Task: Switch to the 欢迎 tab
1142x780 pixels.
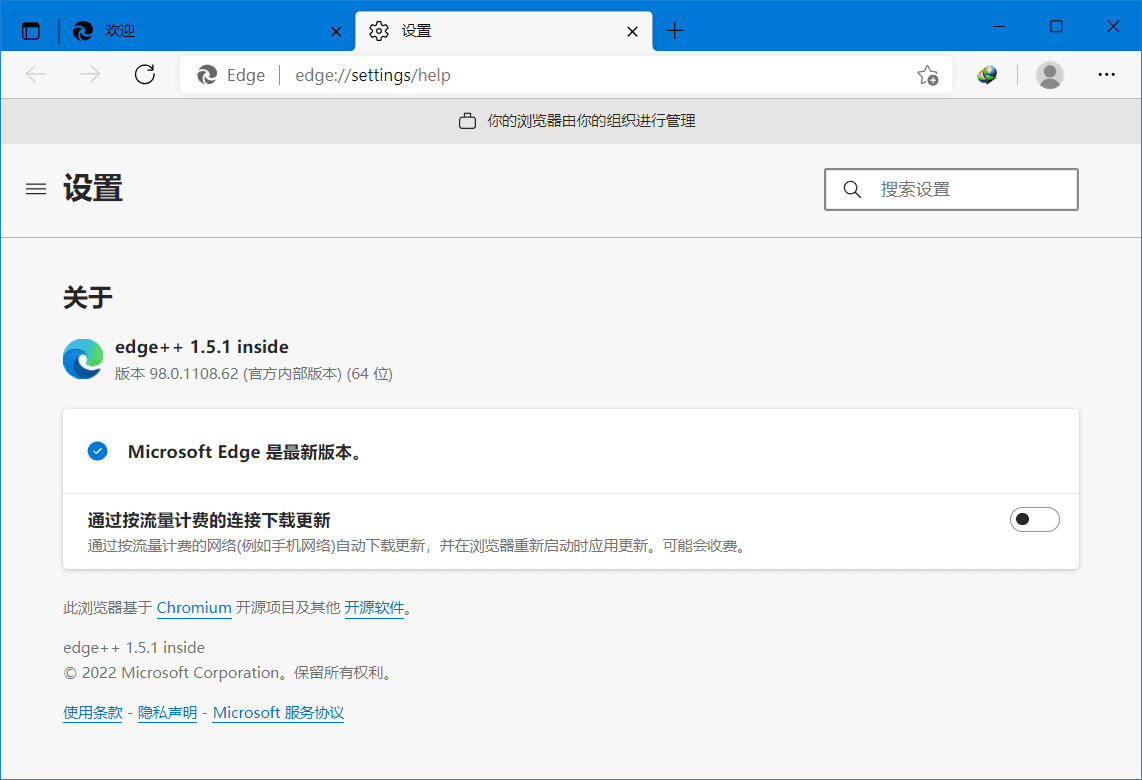Action: click(x=200, y=31)
